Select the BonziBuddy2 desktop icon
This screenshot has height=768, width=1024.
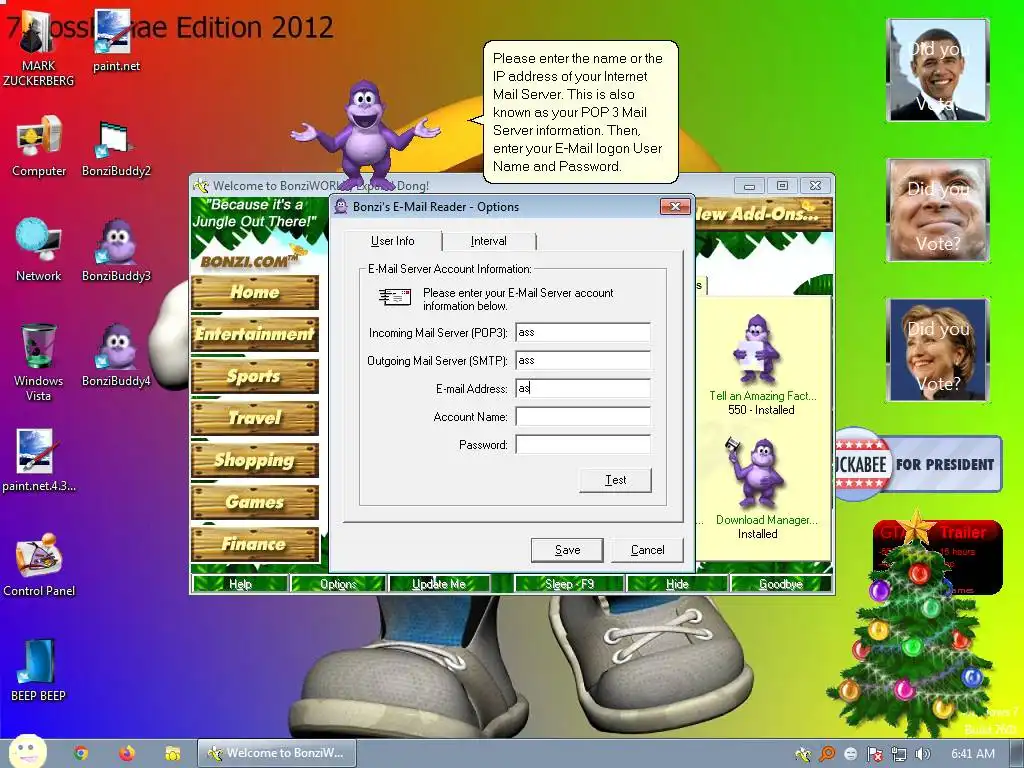pos(116,149)
